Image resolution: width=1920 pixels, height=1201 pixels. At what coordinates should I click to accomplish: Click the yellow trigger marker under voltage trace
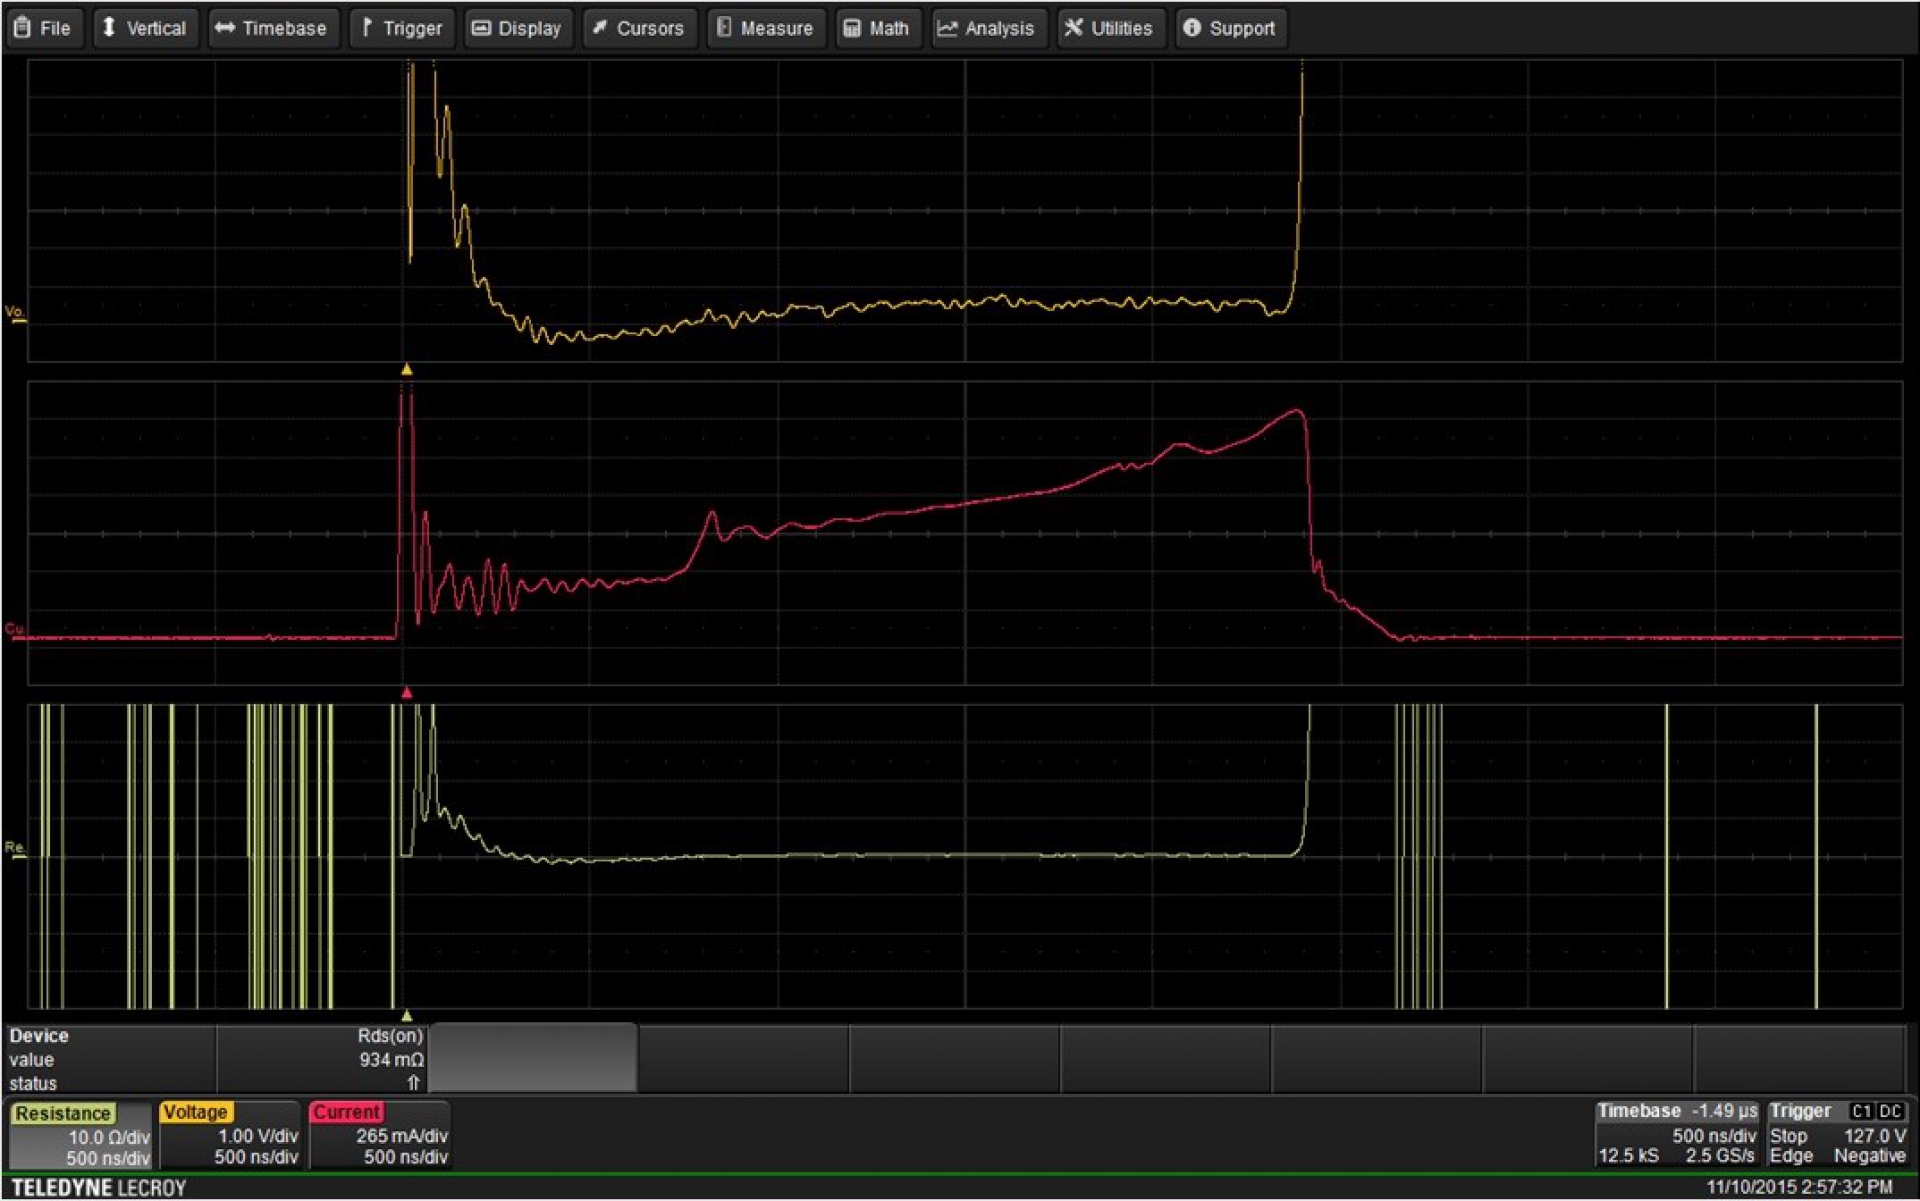point(407,370)
